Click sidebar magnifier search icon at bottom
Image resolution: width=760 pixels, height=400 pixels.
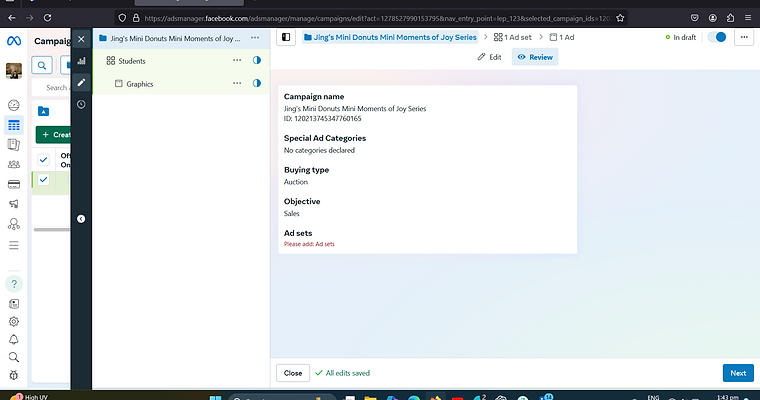[x=14, y=357]
